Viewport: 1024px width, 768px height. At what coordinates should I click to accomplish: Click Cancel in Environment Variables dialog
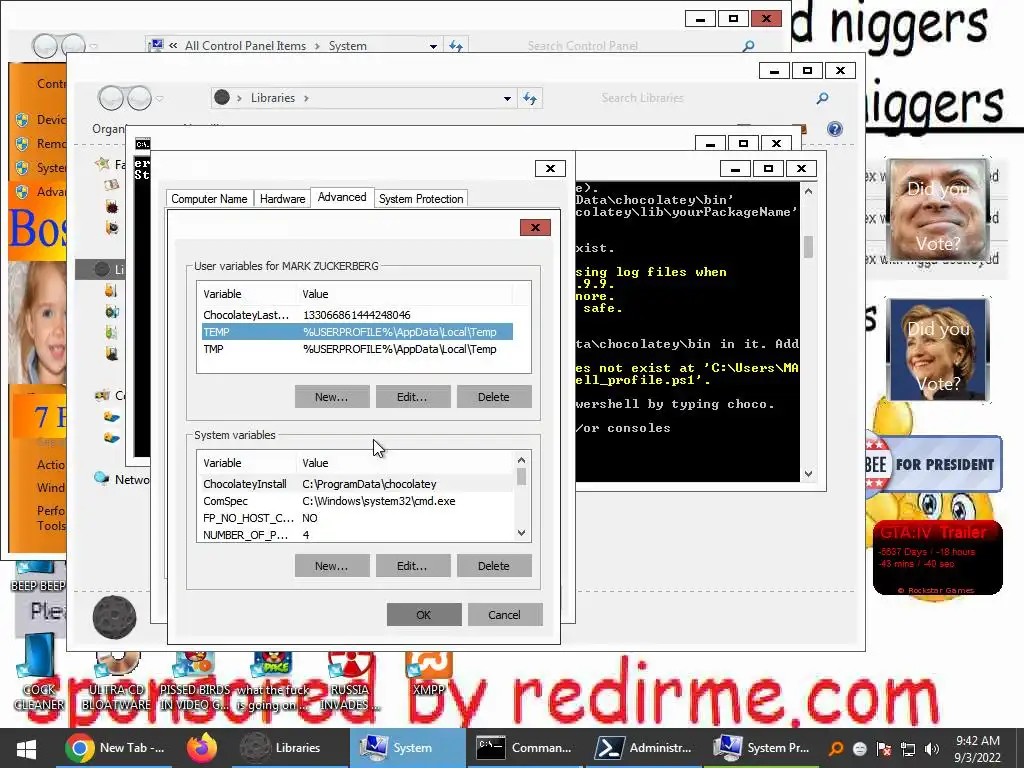click(505, 615)
